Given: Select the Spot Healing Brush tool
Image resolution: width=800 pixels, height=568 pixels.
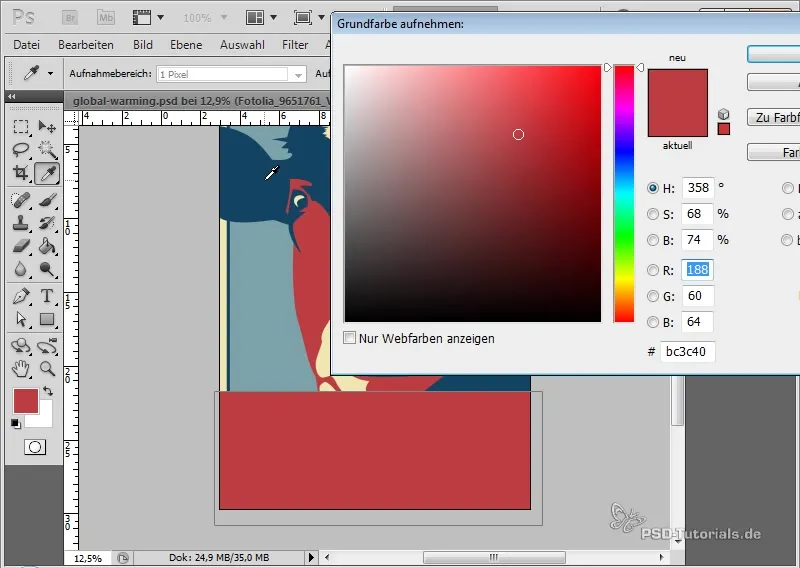Looking at the screenshot, I should coord(21,200).
